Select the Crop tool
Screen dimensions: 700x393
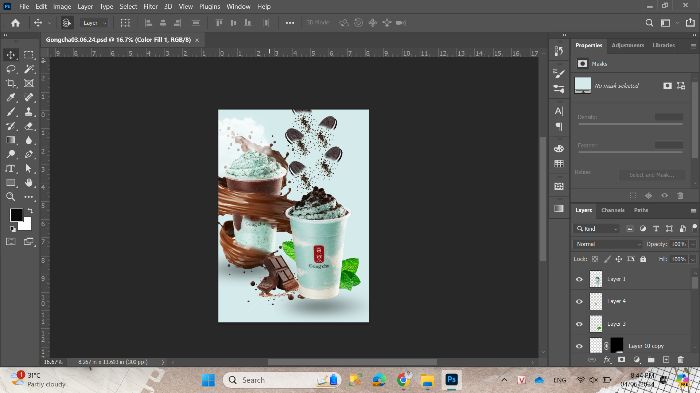coord(11,83)
